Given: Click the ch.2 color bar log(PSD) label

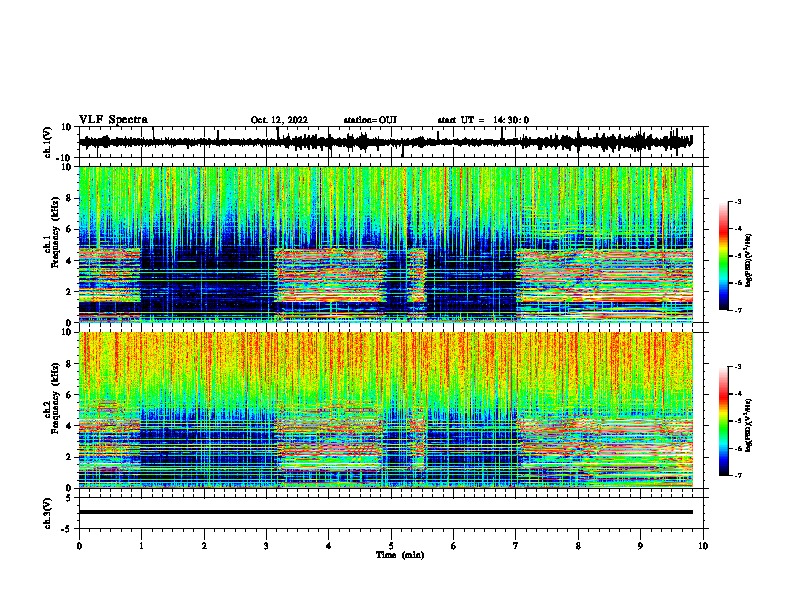Looking at the screenshot, I should click(x=748, y=425).
